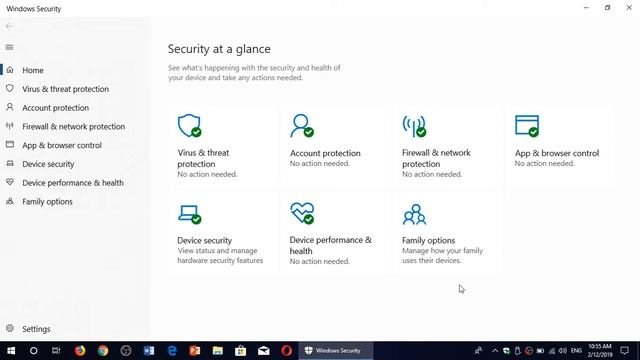640x360 pixels.
Task: Open the Mail app from taskbar
Action: (263, 351)
